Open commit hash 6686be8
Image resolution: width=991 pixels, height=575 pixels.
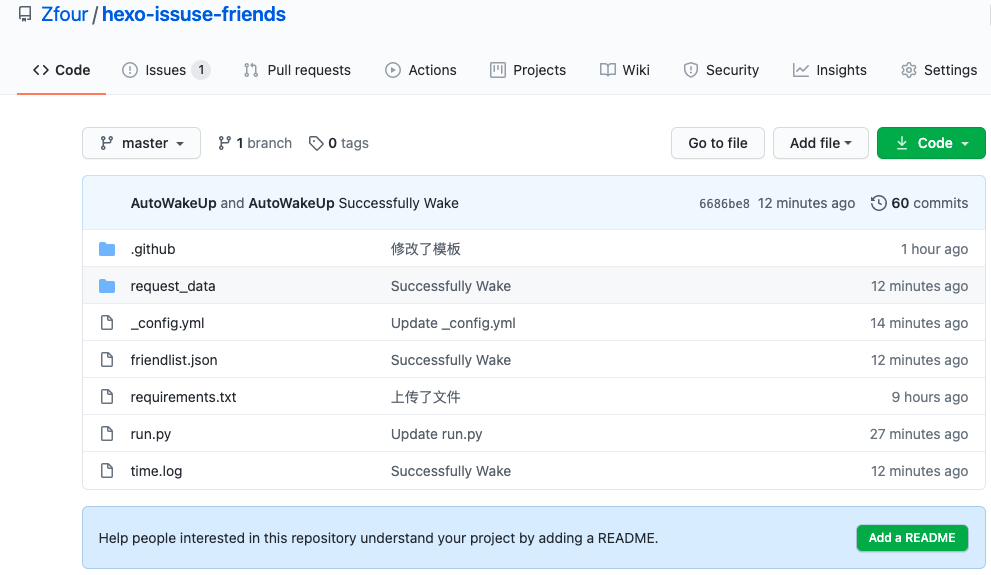(724, 204)
